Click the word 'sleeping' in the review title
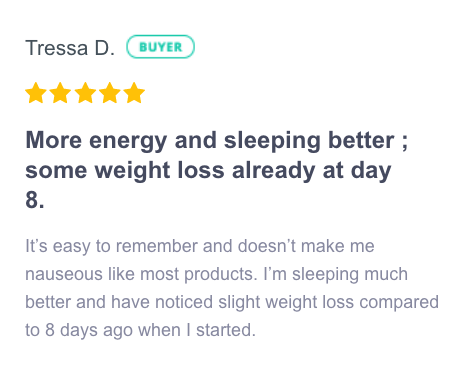 (272, 141)
